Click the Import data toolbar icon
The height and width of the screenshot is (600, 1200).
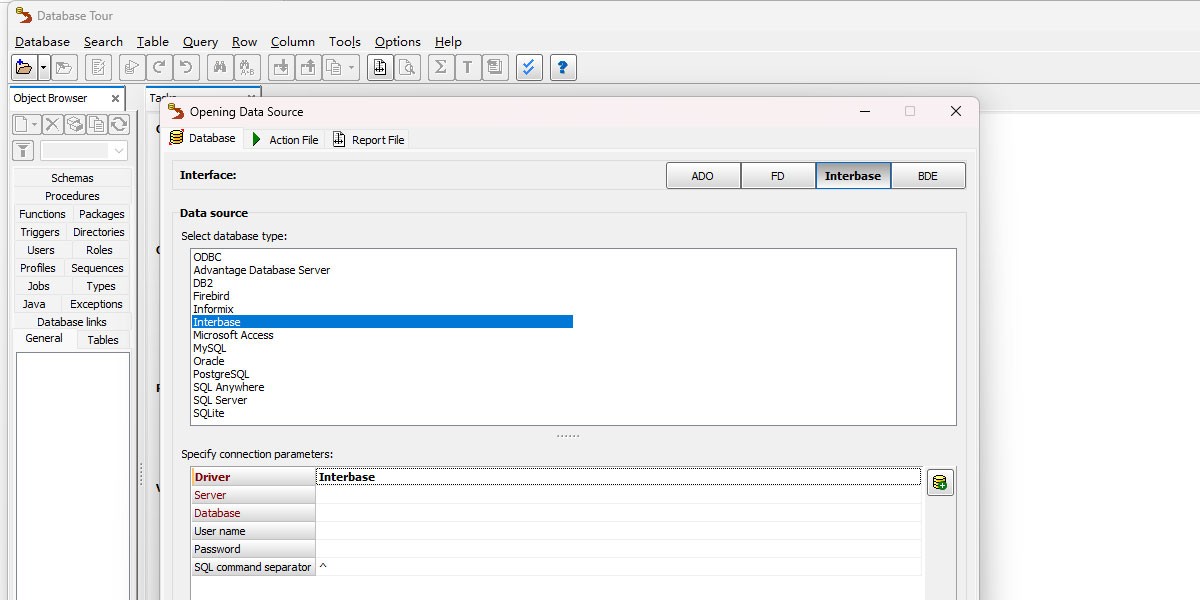282,68
